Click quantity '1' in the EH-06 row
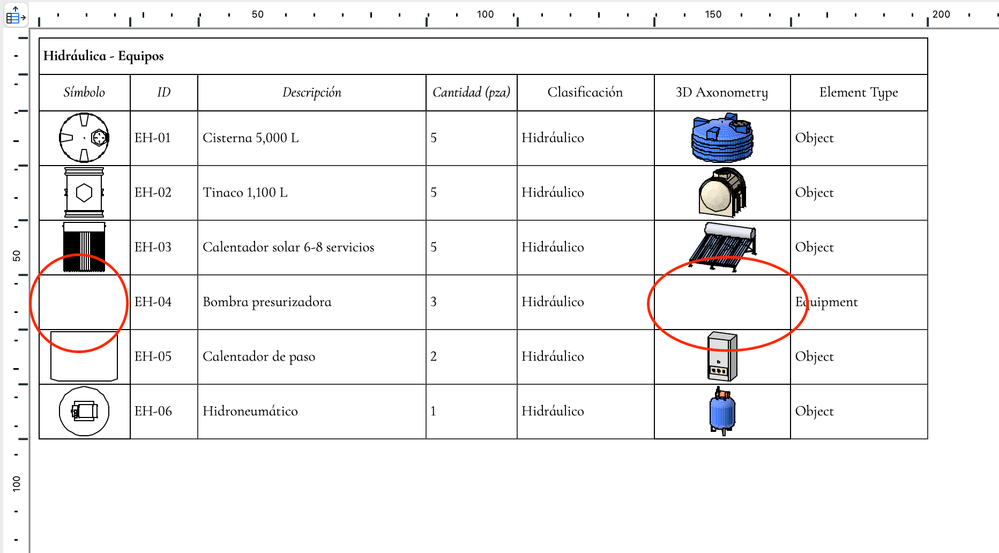Image resolution: width=999 pixels, height=553 pixels. tap(433, 412)
